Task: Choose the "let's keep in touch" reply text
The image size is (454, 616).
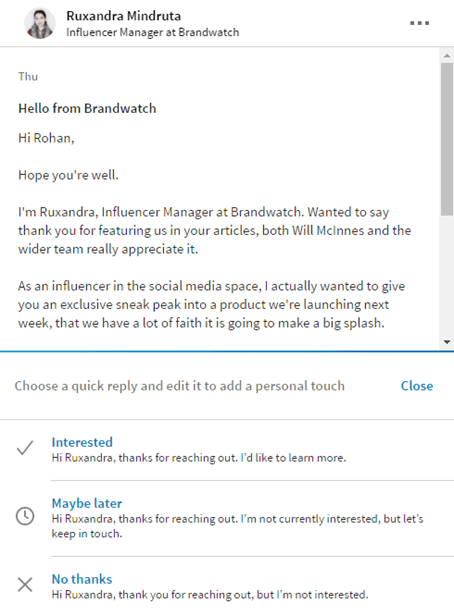Action: [237, 526]
